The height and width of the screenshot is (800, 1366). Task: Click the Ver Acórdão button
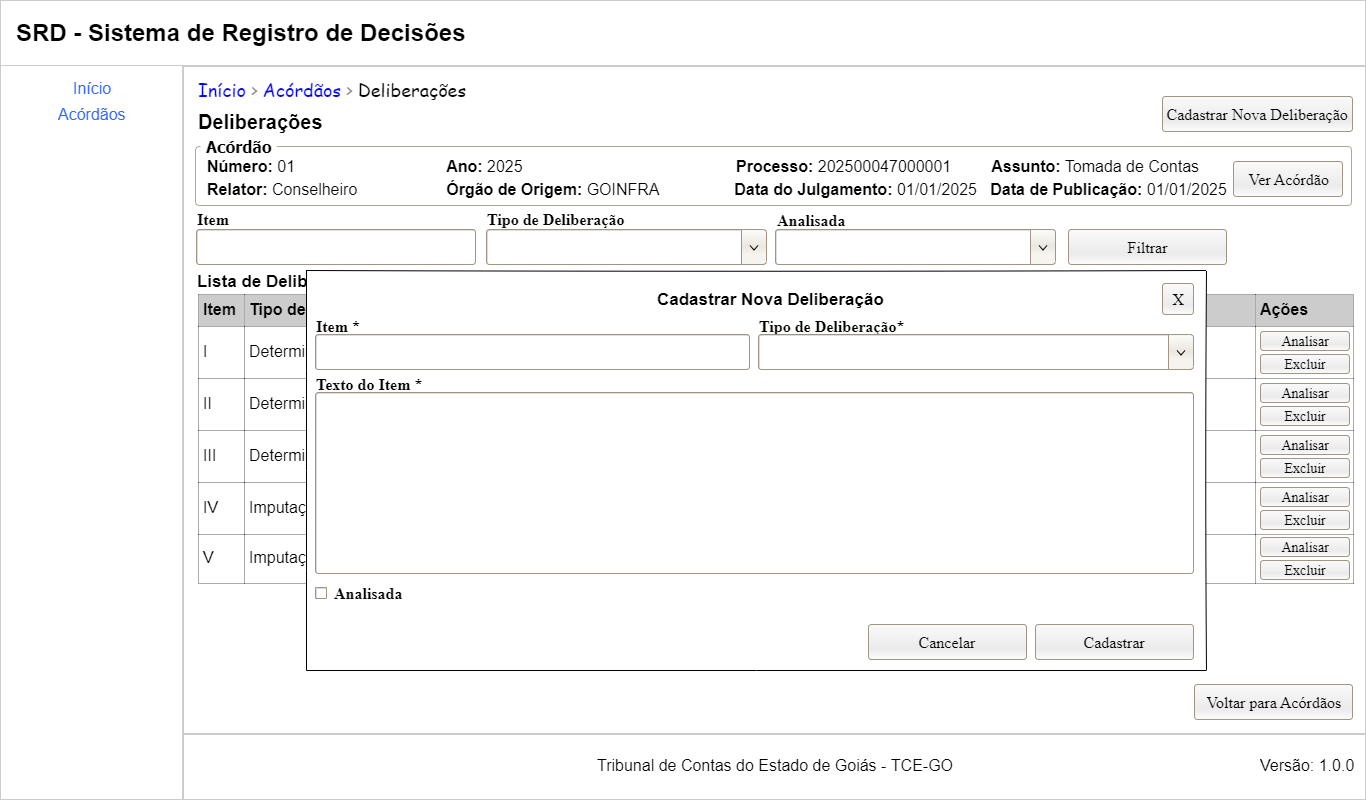[1287, 180]
